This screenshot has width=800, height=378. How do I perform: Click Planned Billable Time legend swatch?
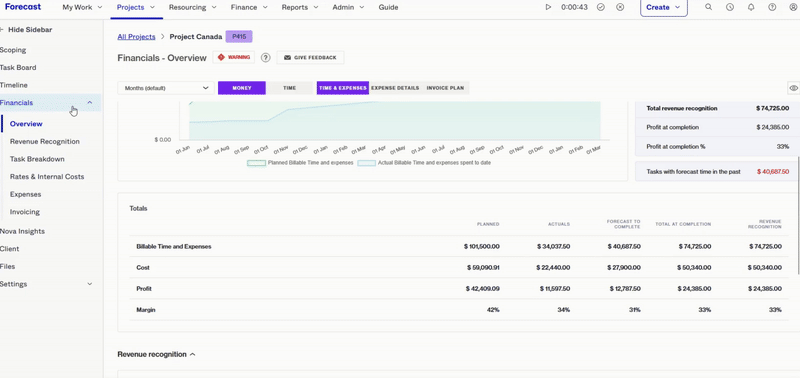point(256,163)
